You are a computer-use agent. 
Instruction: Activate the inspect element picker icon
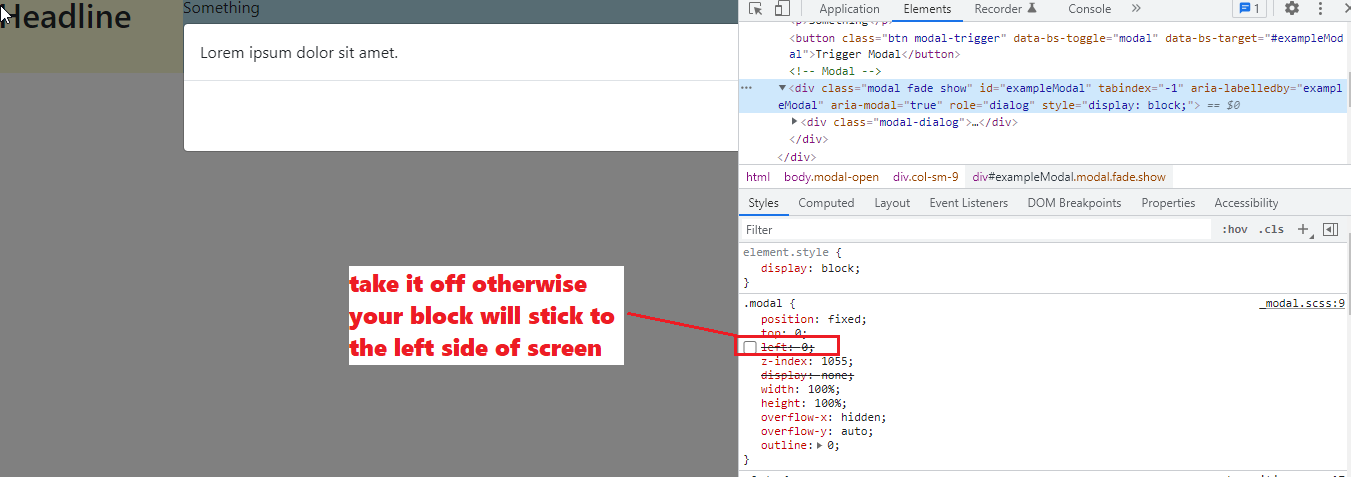pos(756,9)
